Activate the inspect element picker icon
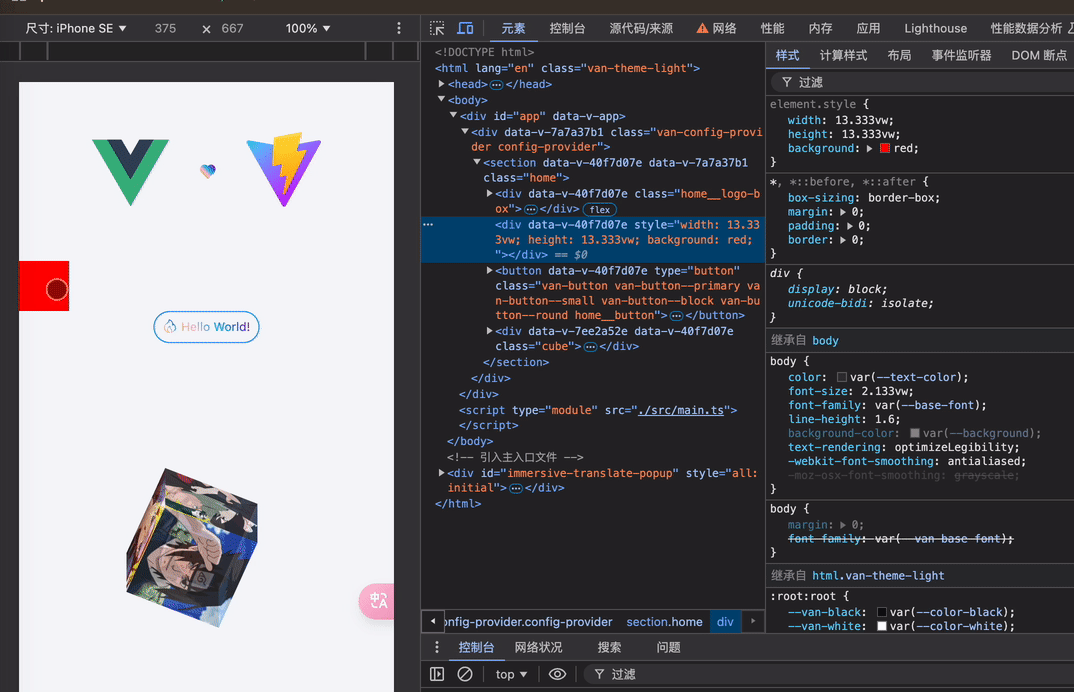Image resolution: width=1074 pixels, height=692 pixels. pos(437,28)
